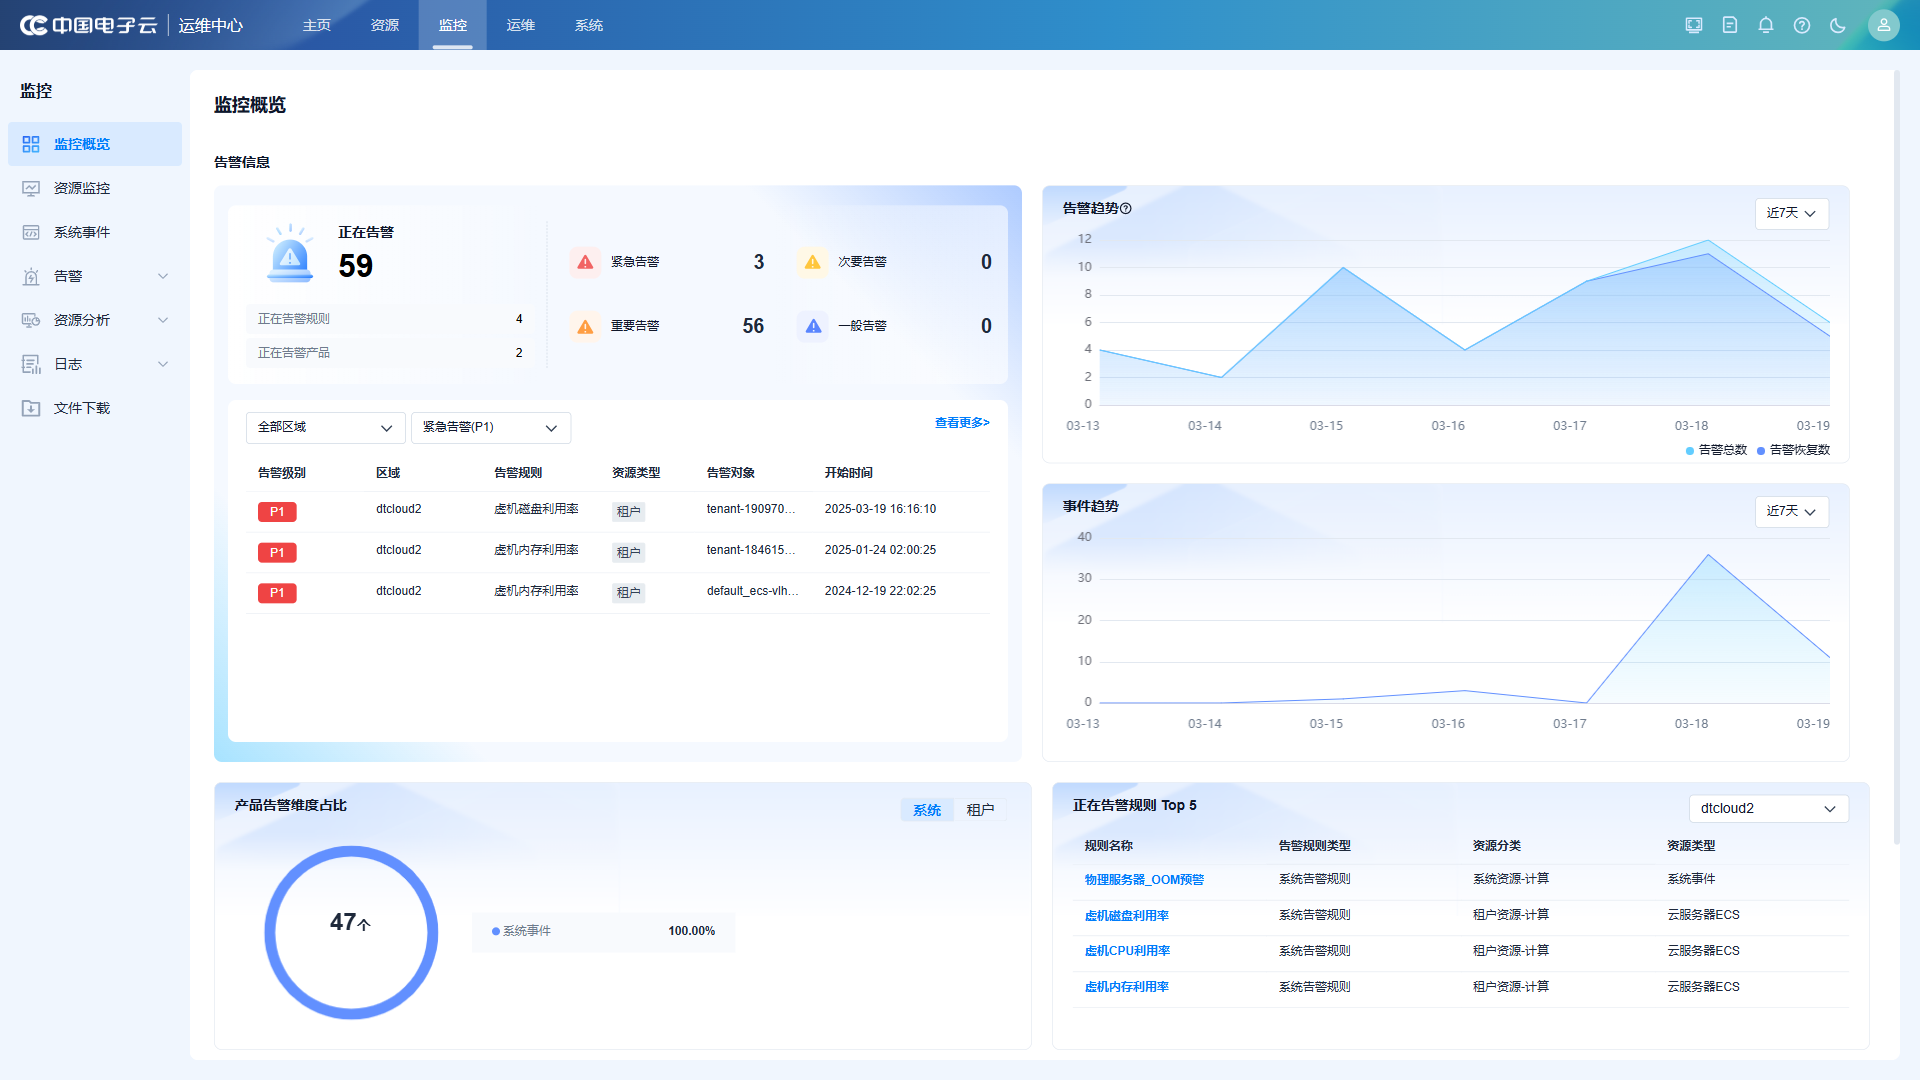Click the default_ecs-vlh… alert object cell
Image resolution: width=1920 pixels, height=1080 pixels.
(752, 591)
